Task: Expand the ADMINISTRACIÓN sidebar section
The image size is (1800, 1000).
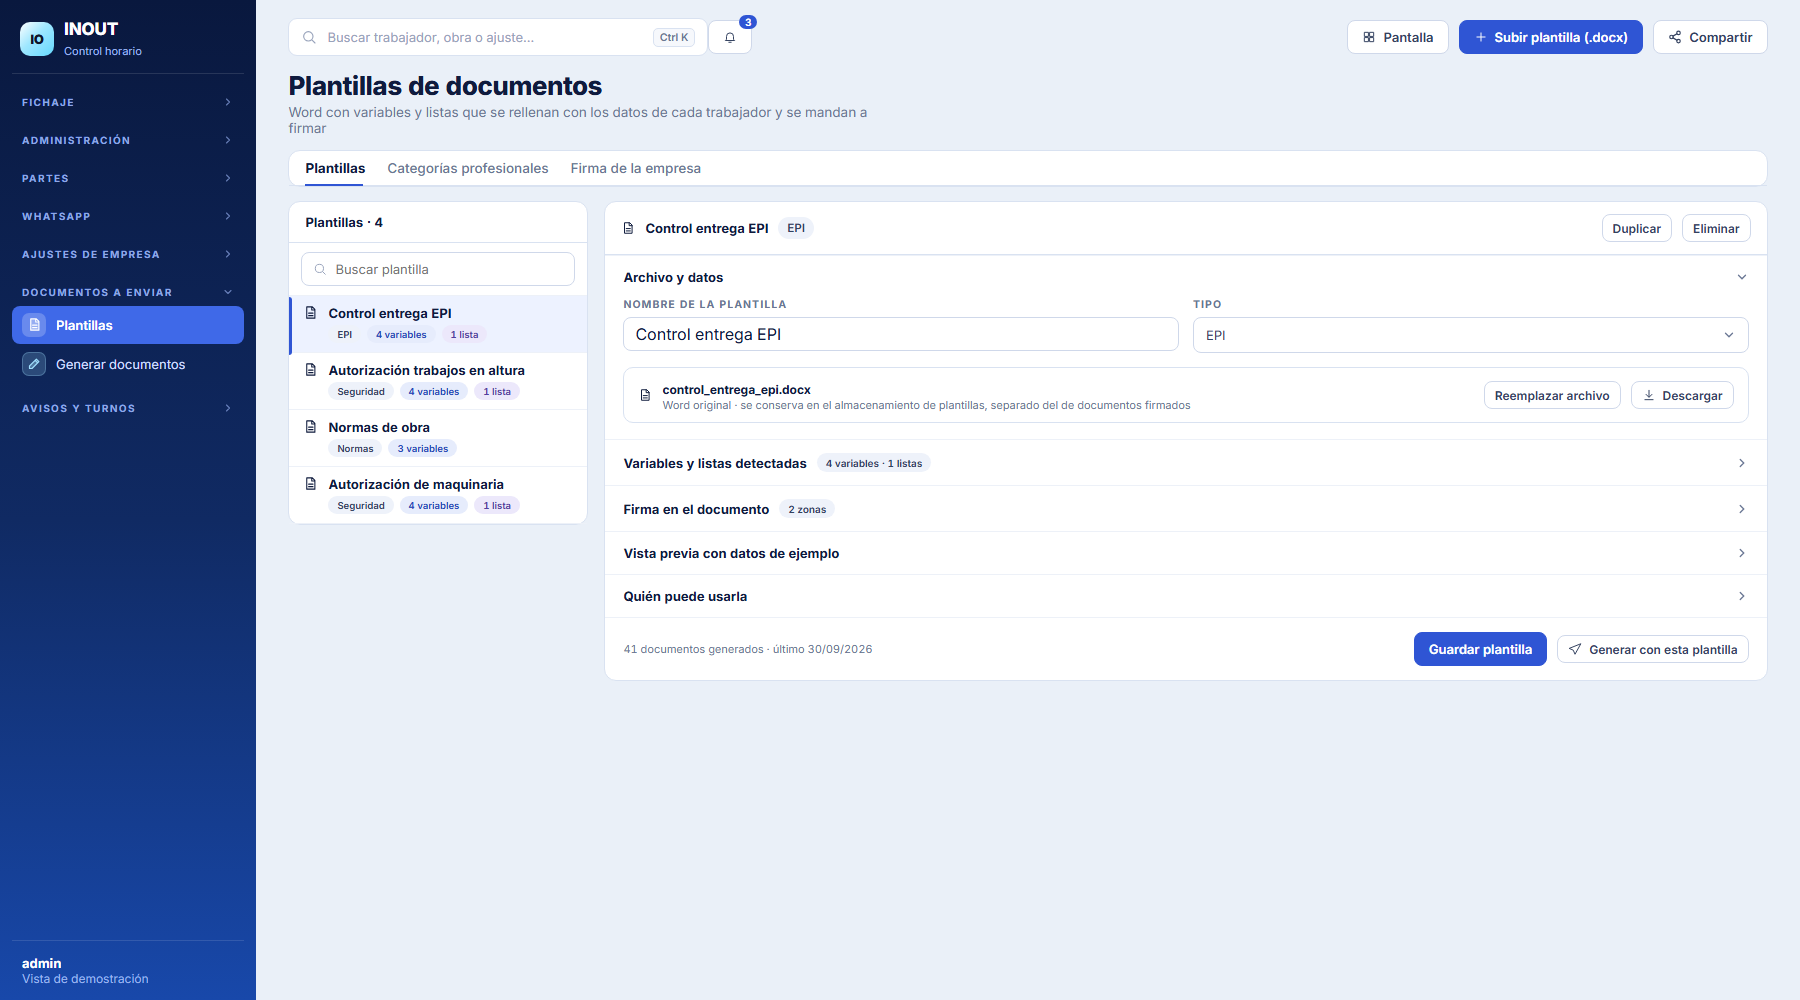Action: coord(128,140)
